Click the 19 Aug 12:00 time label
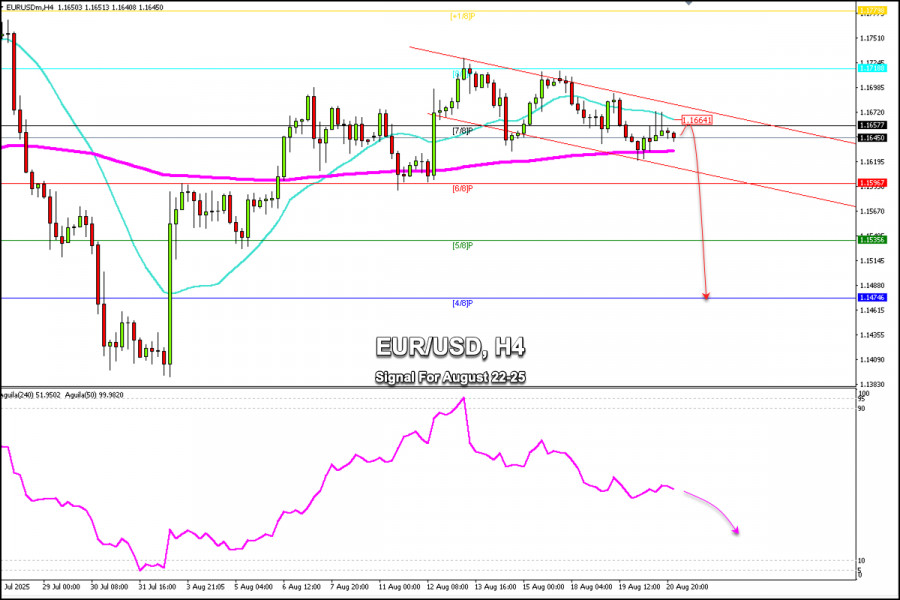The width and height of the screenshot is (900, 600). (639, 587)
